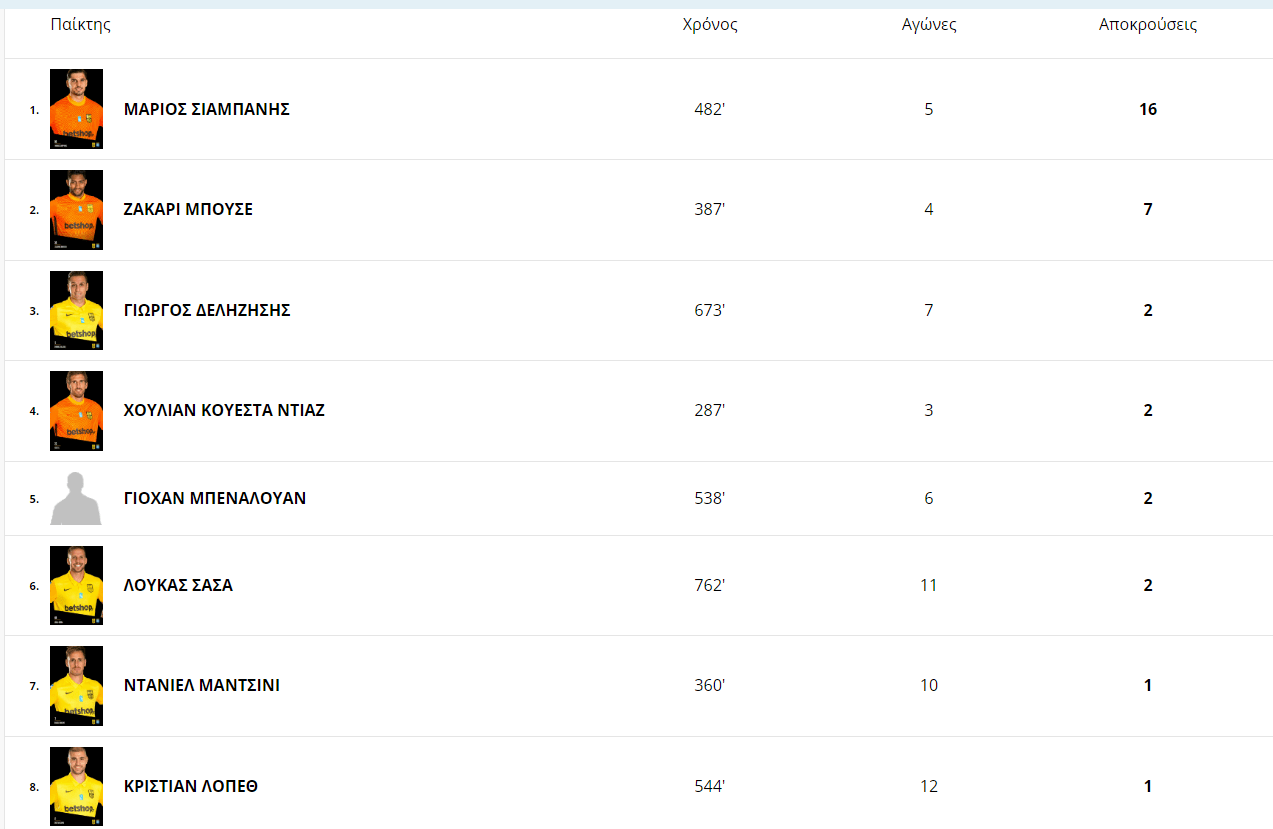The height and width of the screenshot is (829, 1273).
Task: Click ΚΡΙΣΤΙΑΝ ΛΟΠΕΘ name link
Action: [x=191, y=786]
